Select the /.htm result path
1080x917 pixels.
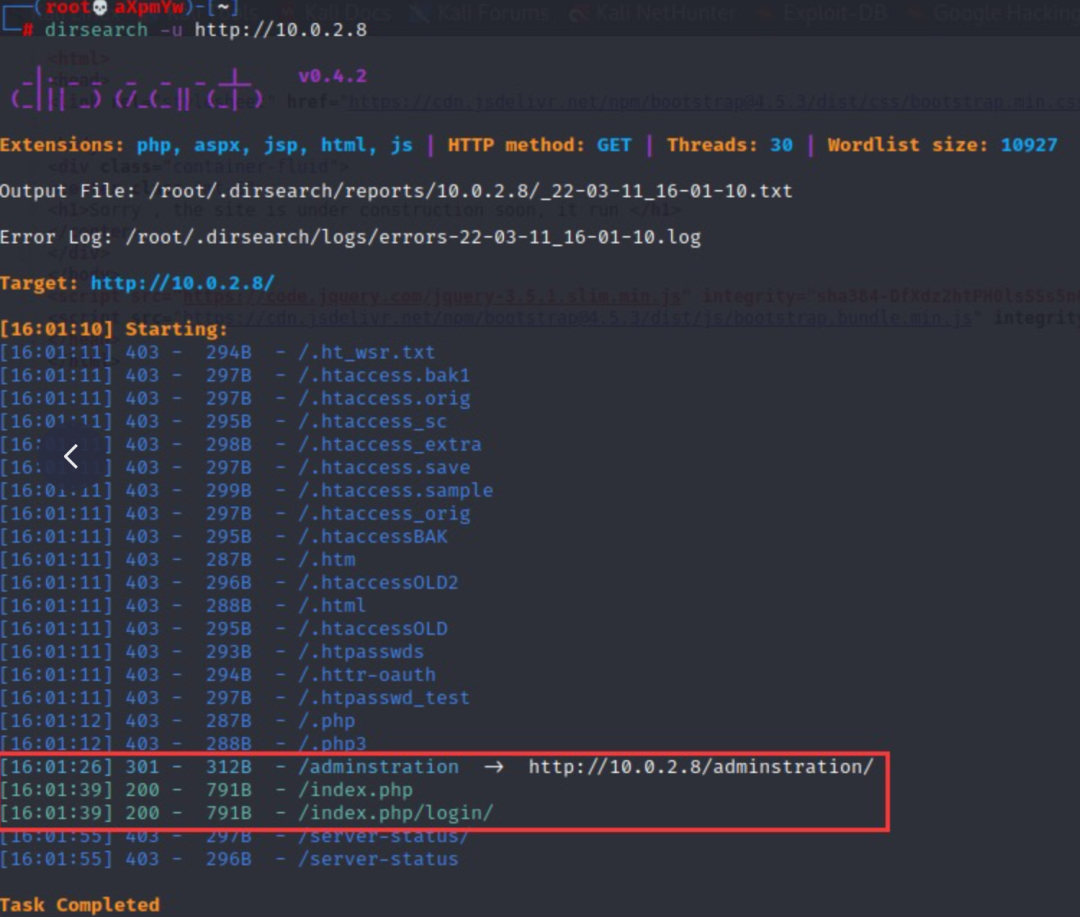pyautogui.click(x=326, y=559)
